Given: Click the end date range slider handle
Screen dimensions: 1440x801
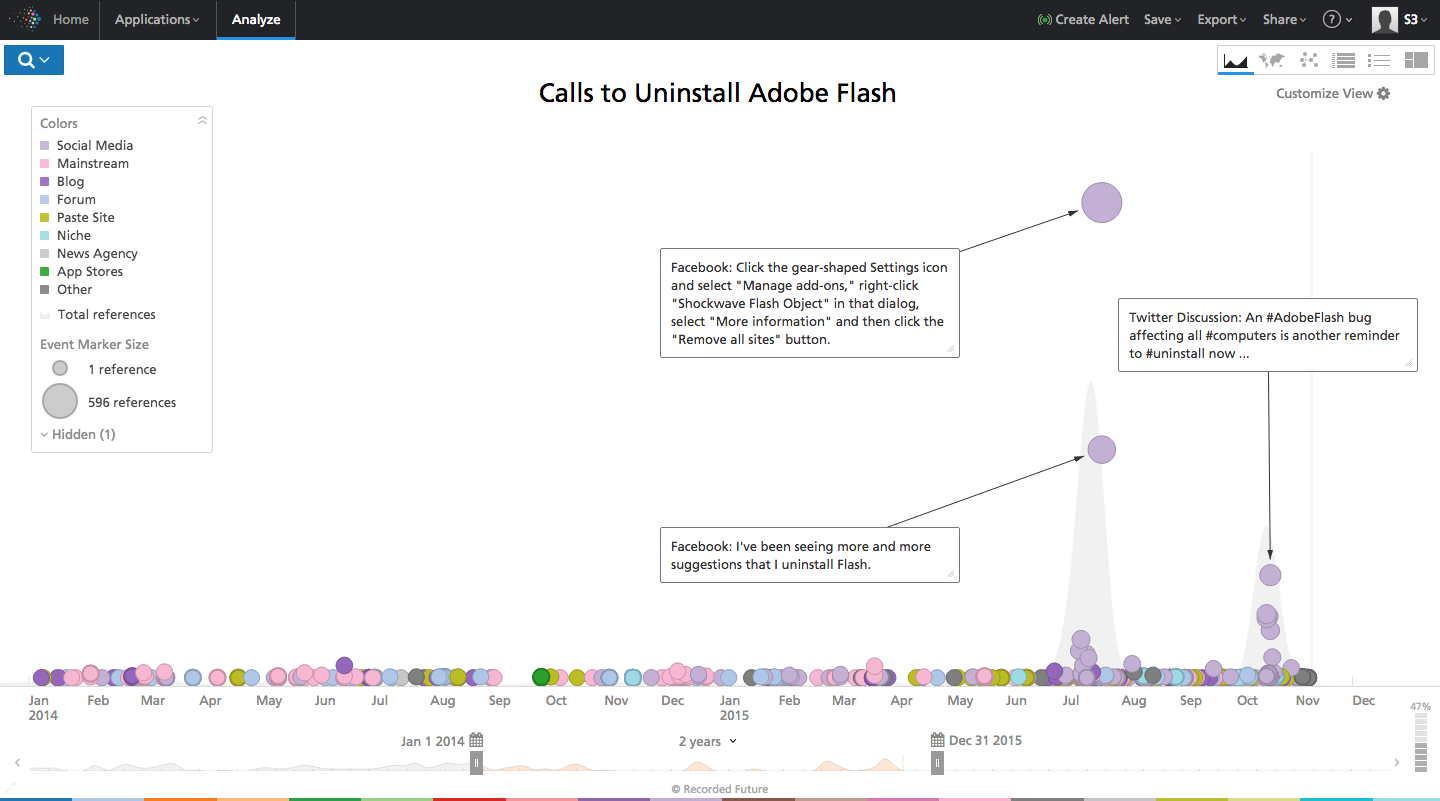Looking at the screenshot, I should coord(937,763).
